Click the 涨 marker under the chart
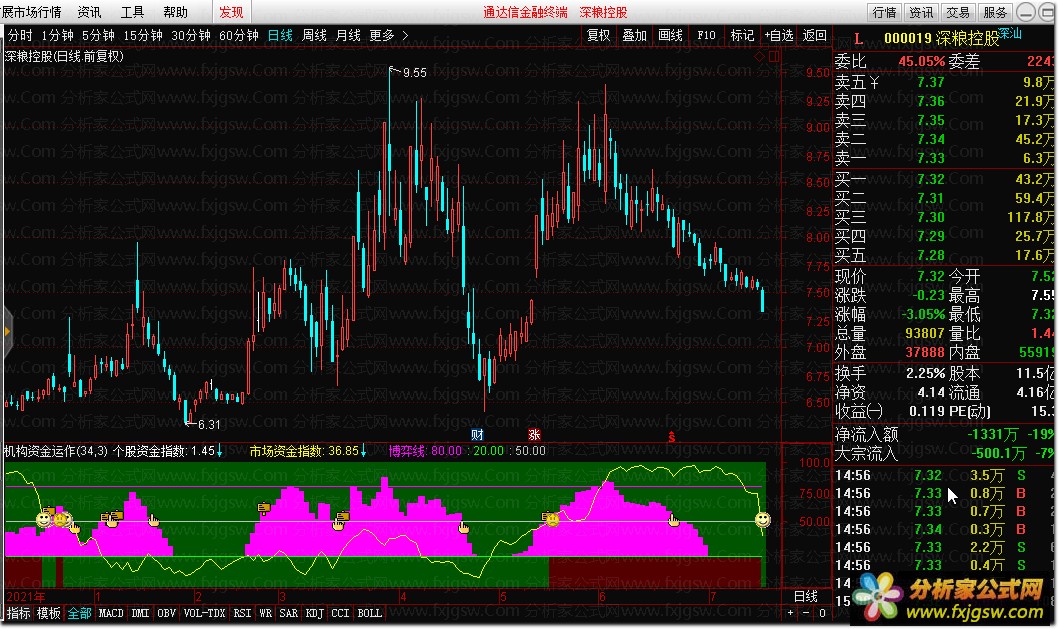1060x629 pixels. pos(534,435)
